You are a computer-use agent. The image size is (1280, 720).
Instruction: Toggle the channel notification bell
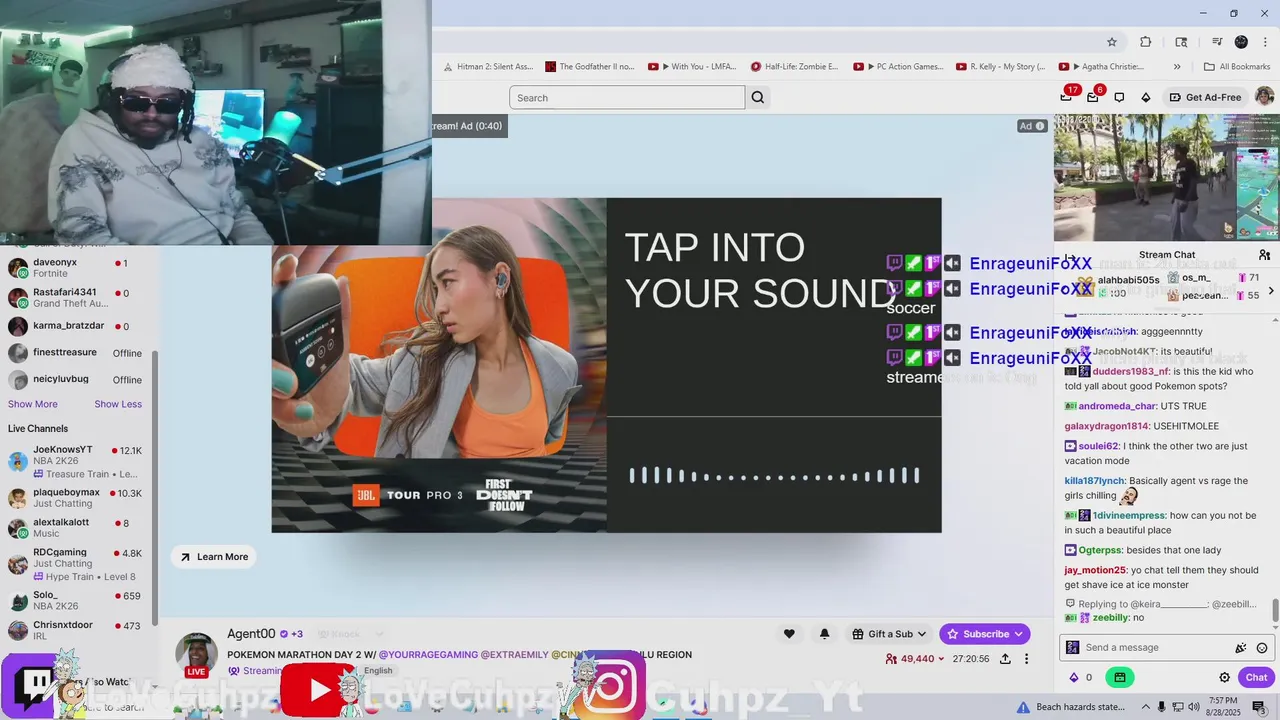point(824,634)
